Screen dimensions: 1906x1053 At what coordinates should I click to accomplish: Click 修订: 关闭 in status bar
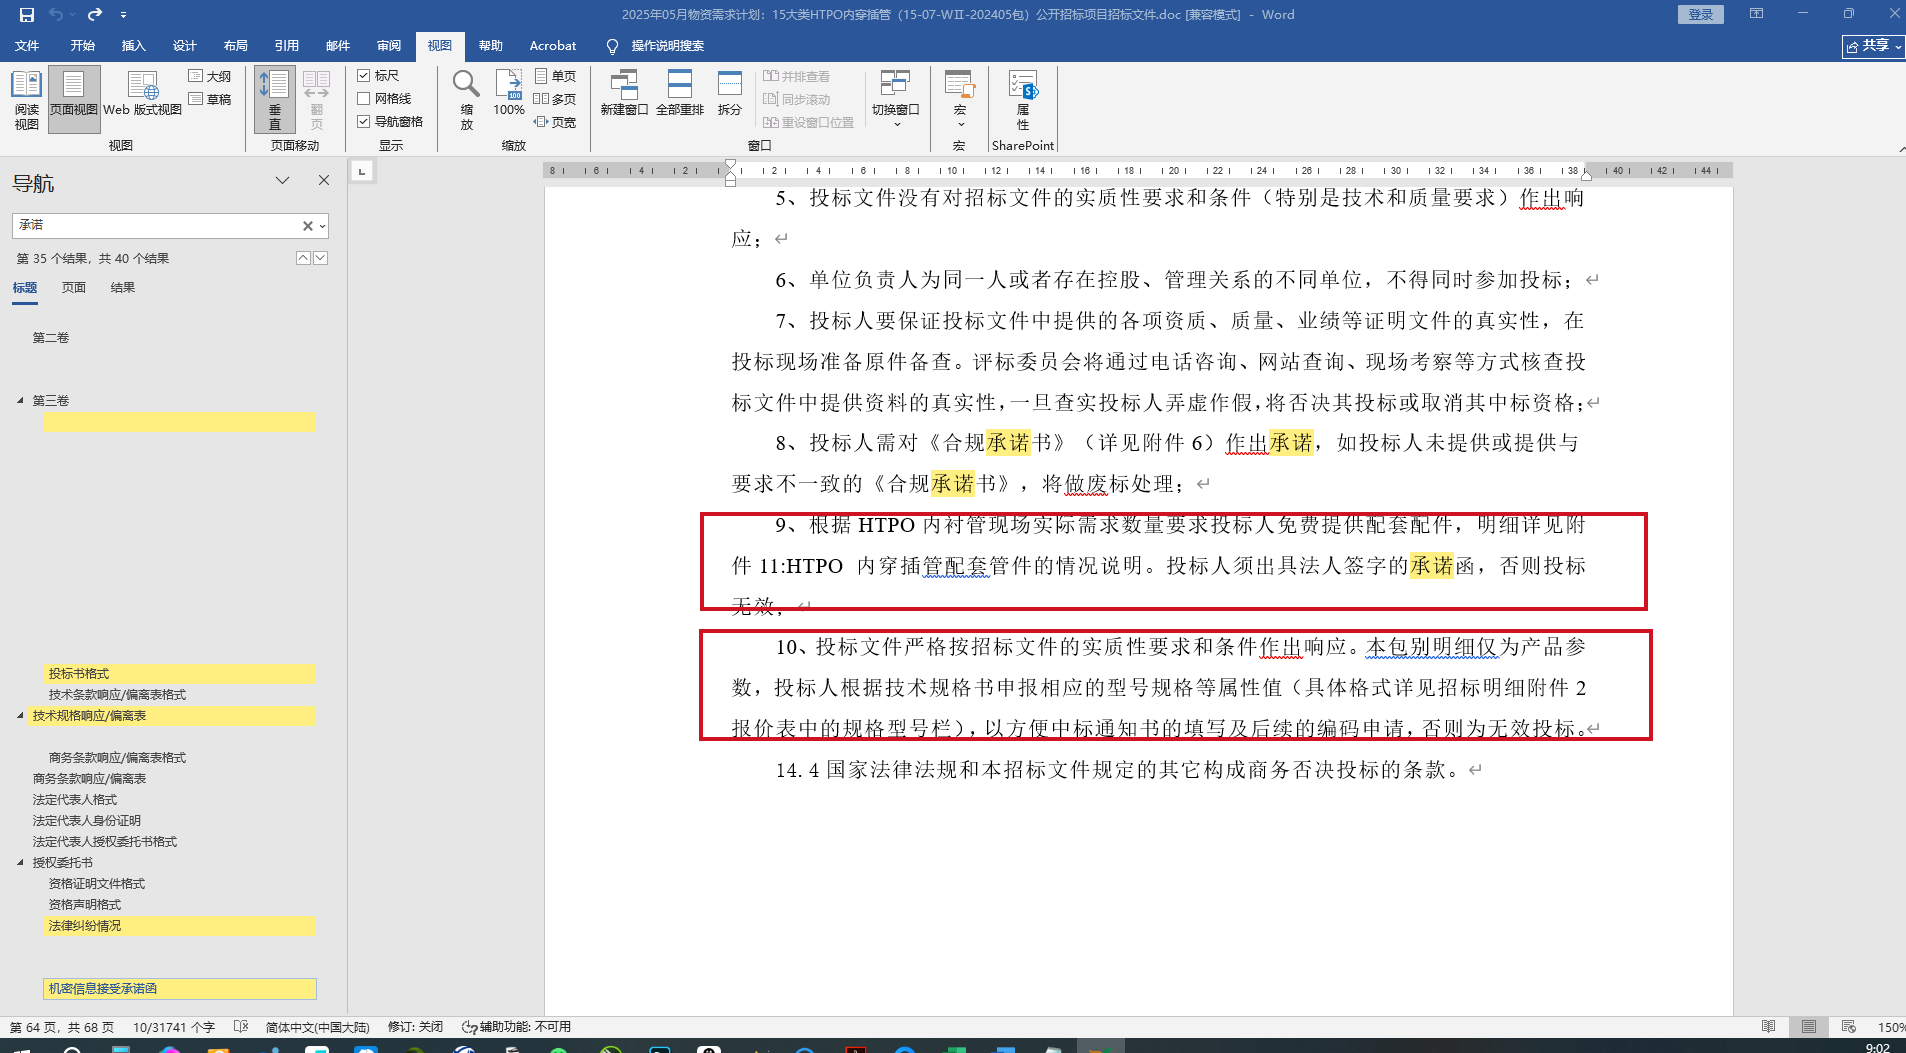pos(415,1027)
